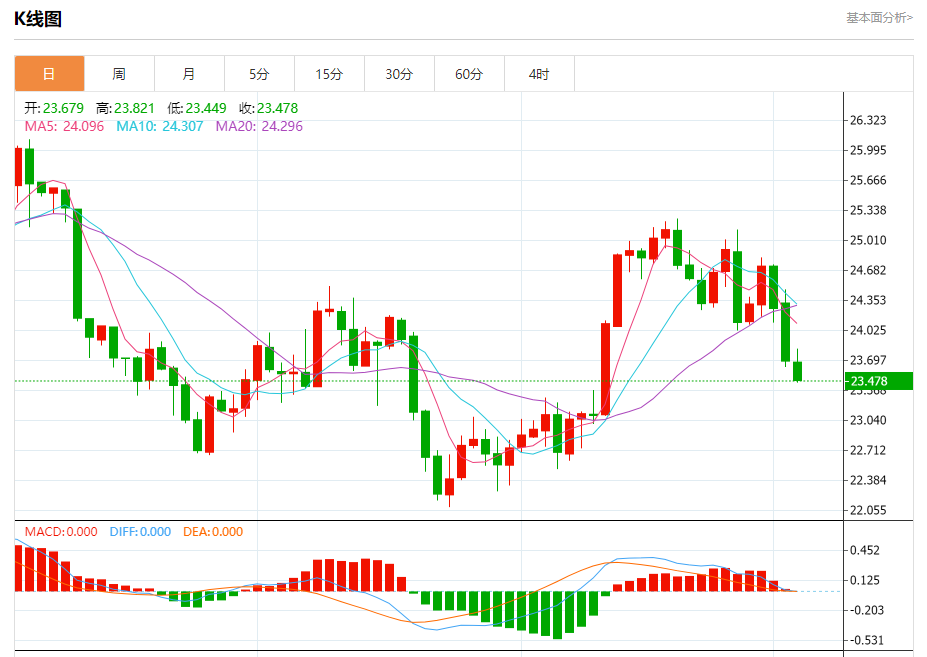Click the green 23.478 current price tag
927x657 pixels.
[879, 381]
